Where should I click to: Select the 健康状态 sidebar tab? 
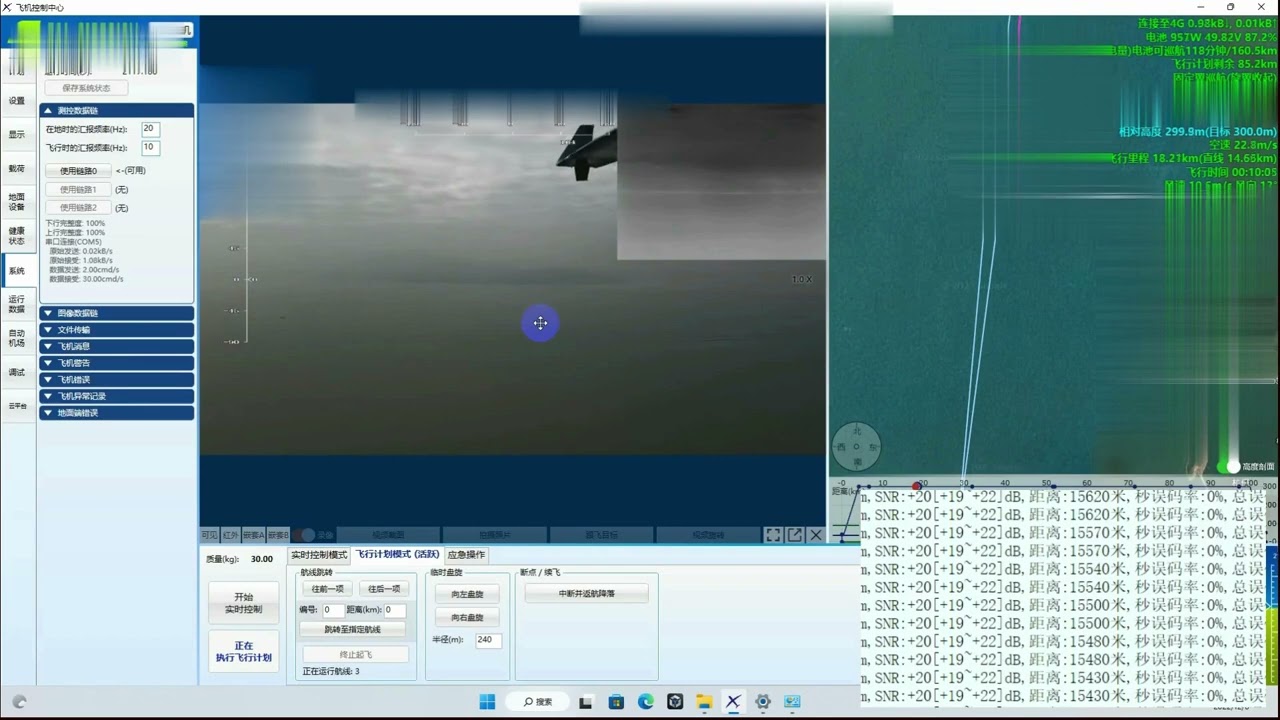(17, 235)
